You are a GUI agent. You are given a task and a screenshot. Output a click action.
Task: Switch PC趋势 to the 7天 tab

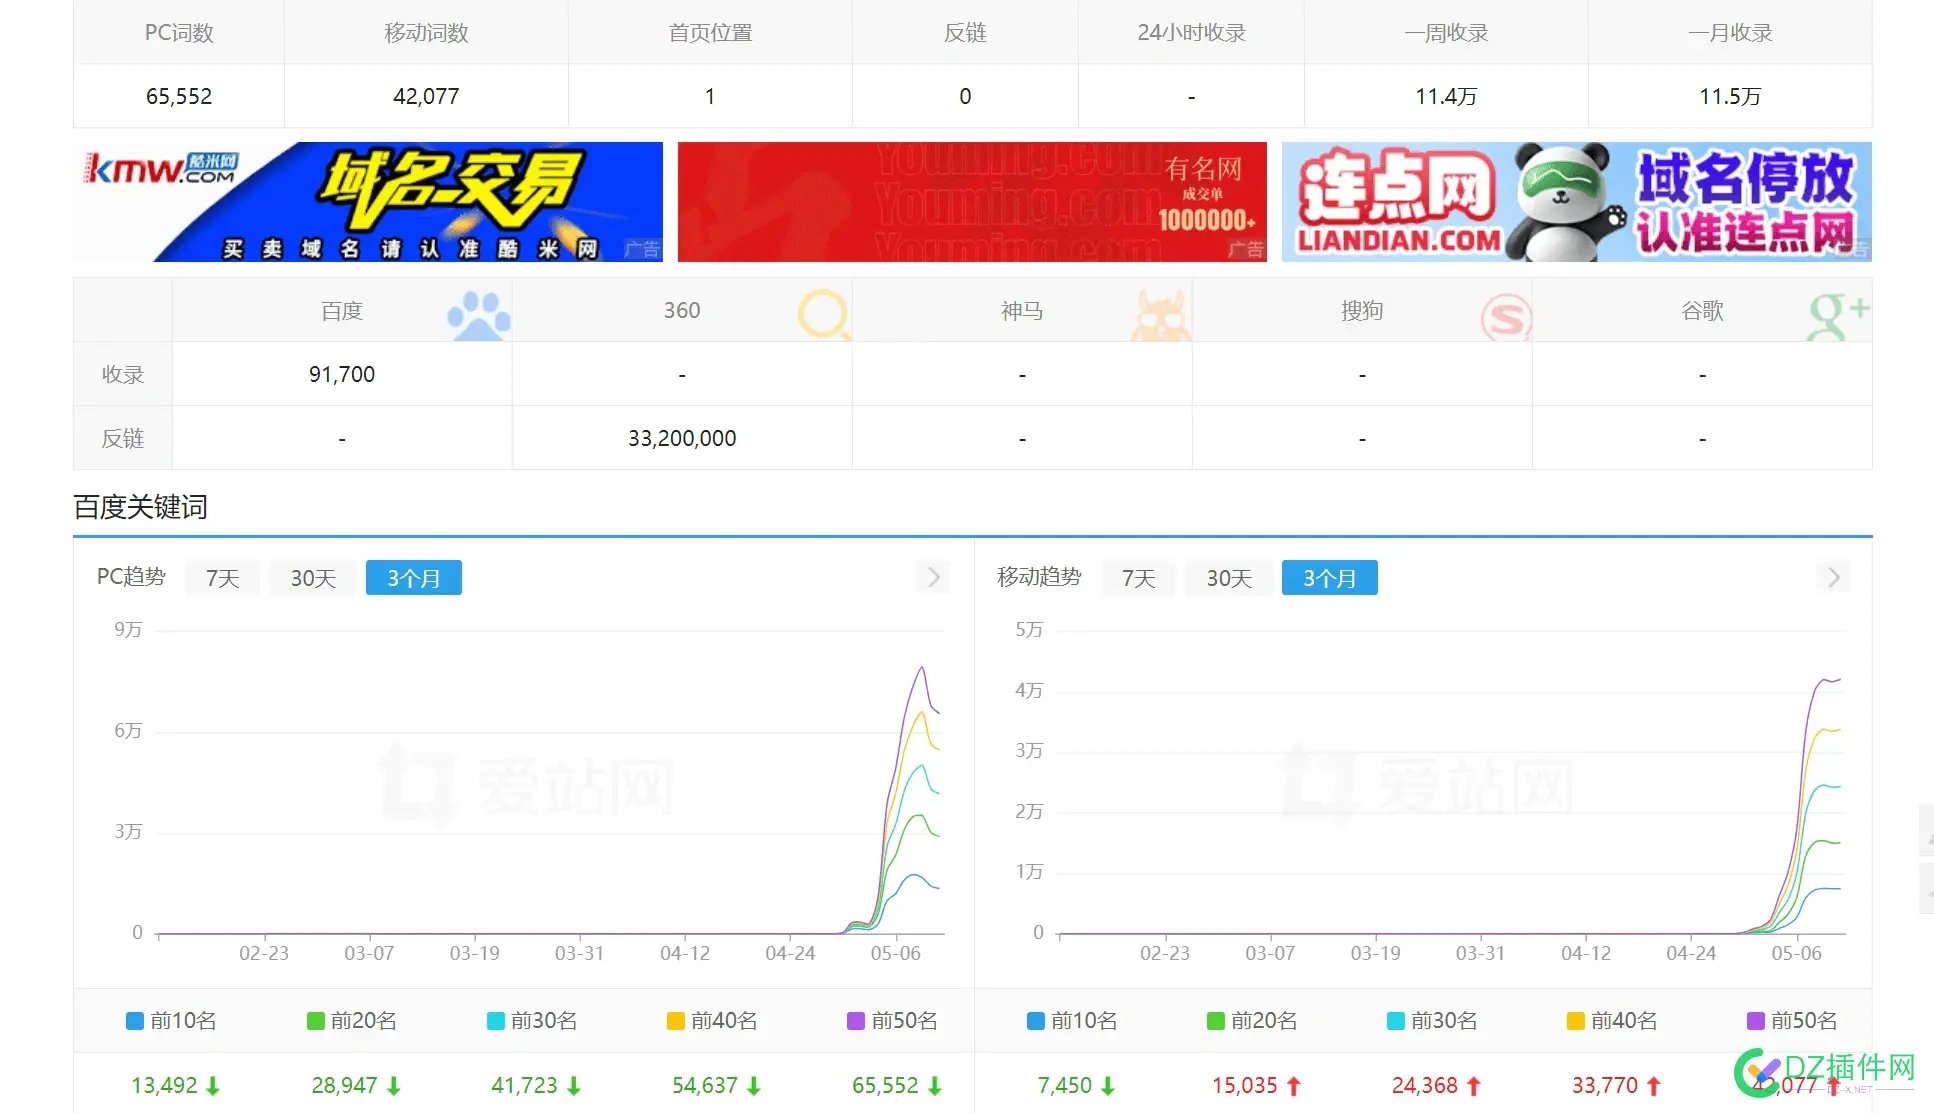pyautogui.click(x=222, y=577)
